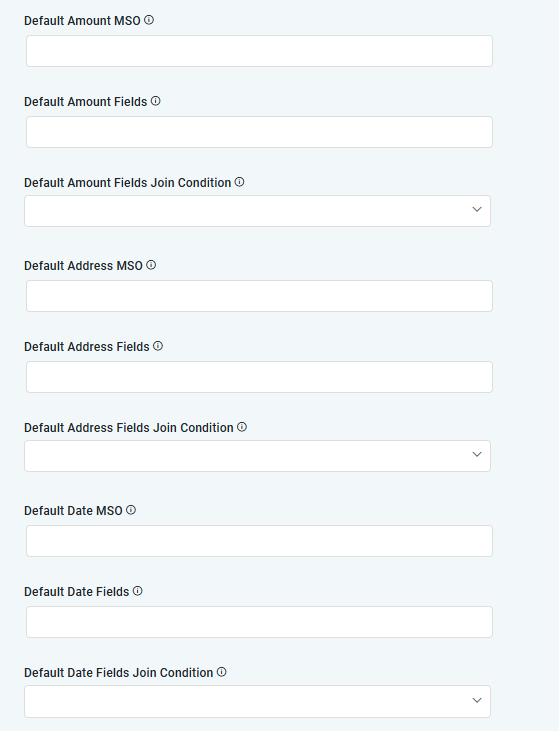559x731 pixels.
Task: Open info icon for Date Fields Join Condition
Action: pyautogui.click(x=222, y=673)
